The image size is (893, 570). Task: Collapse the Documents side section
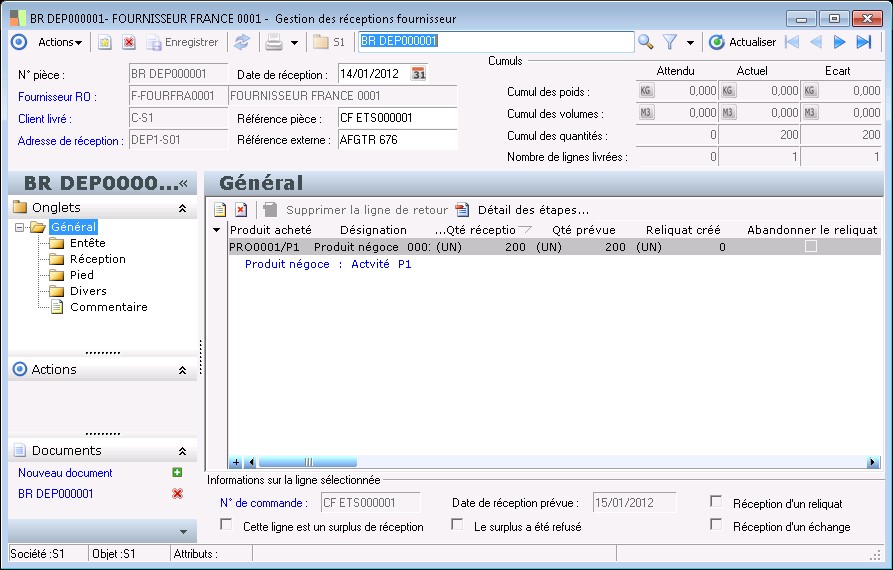(x=182, y=452)
